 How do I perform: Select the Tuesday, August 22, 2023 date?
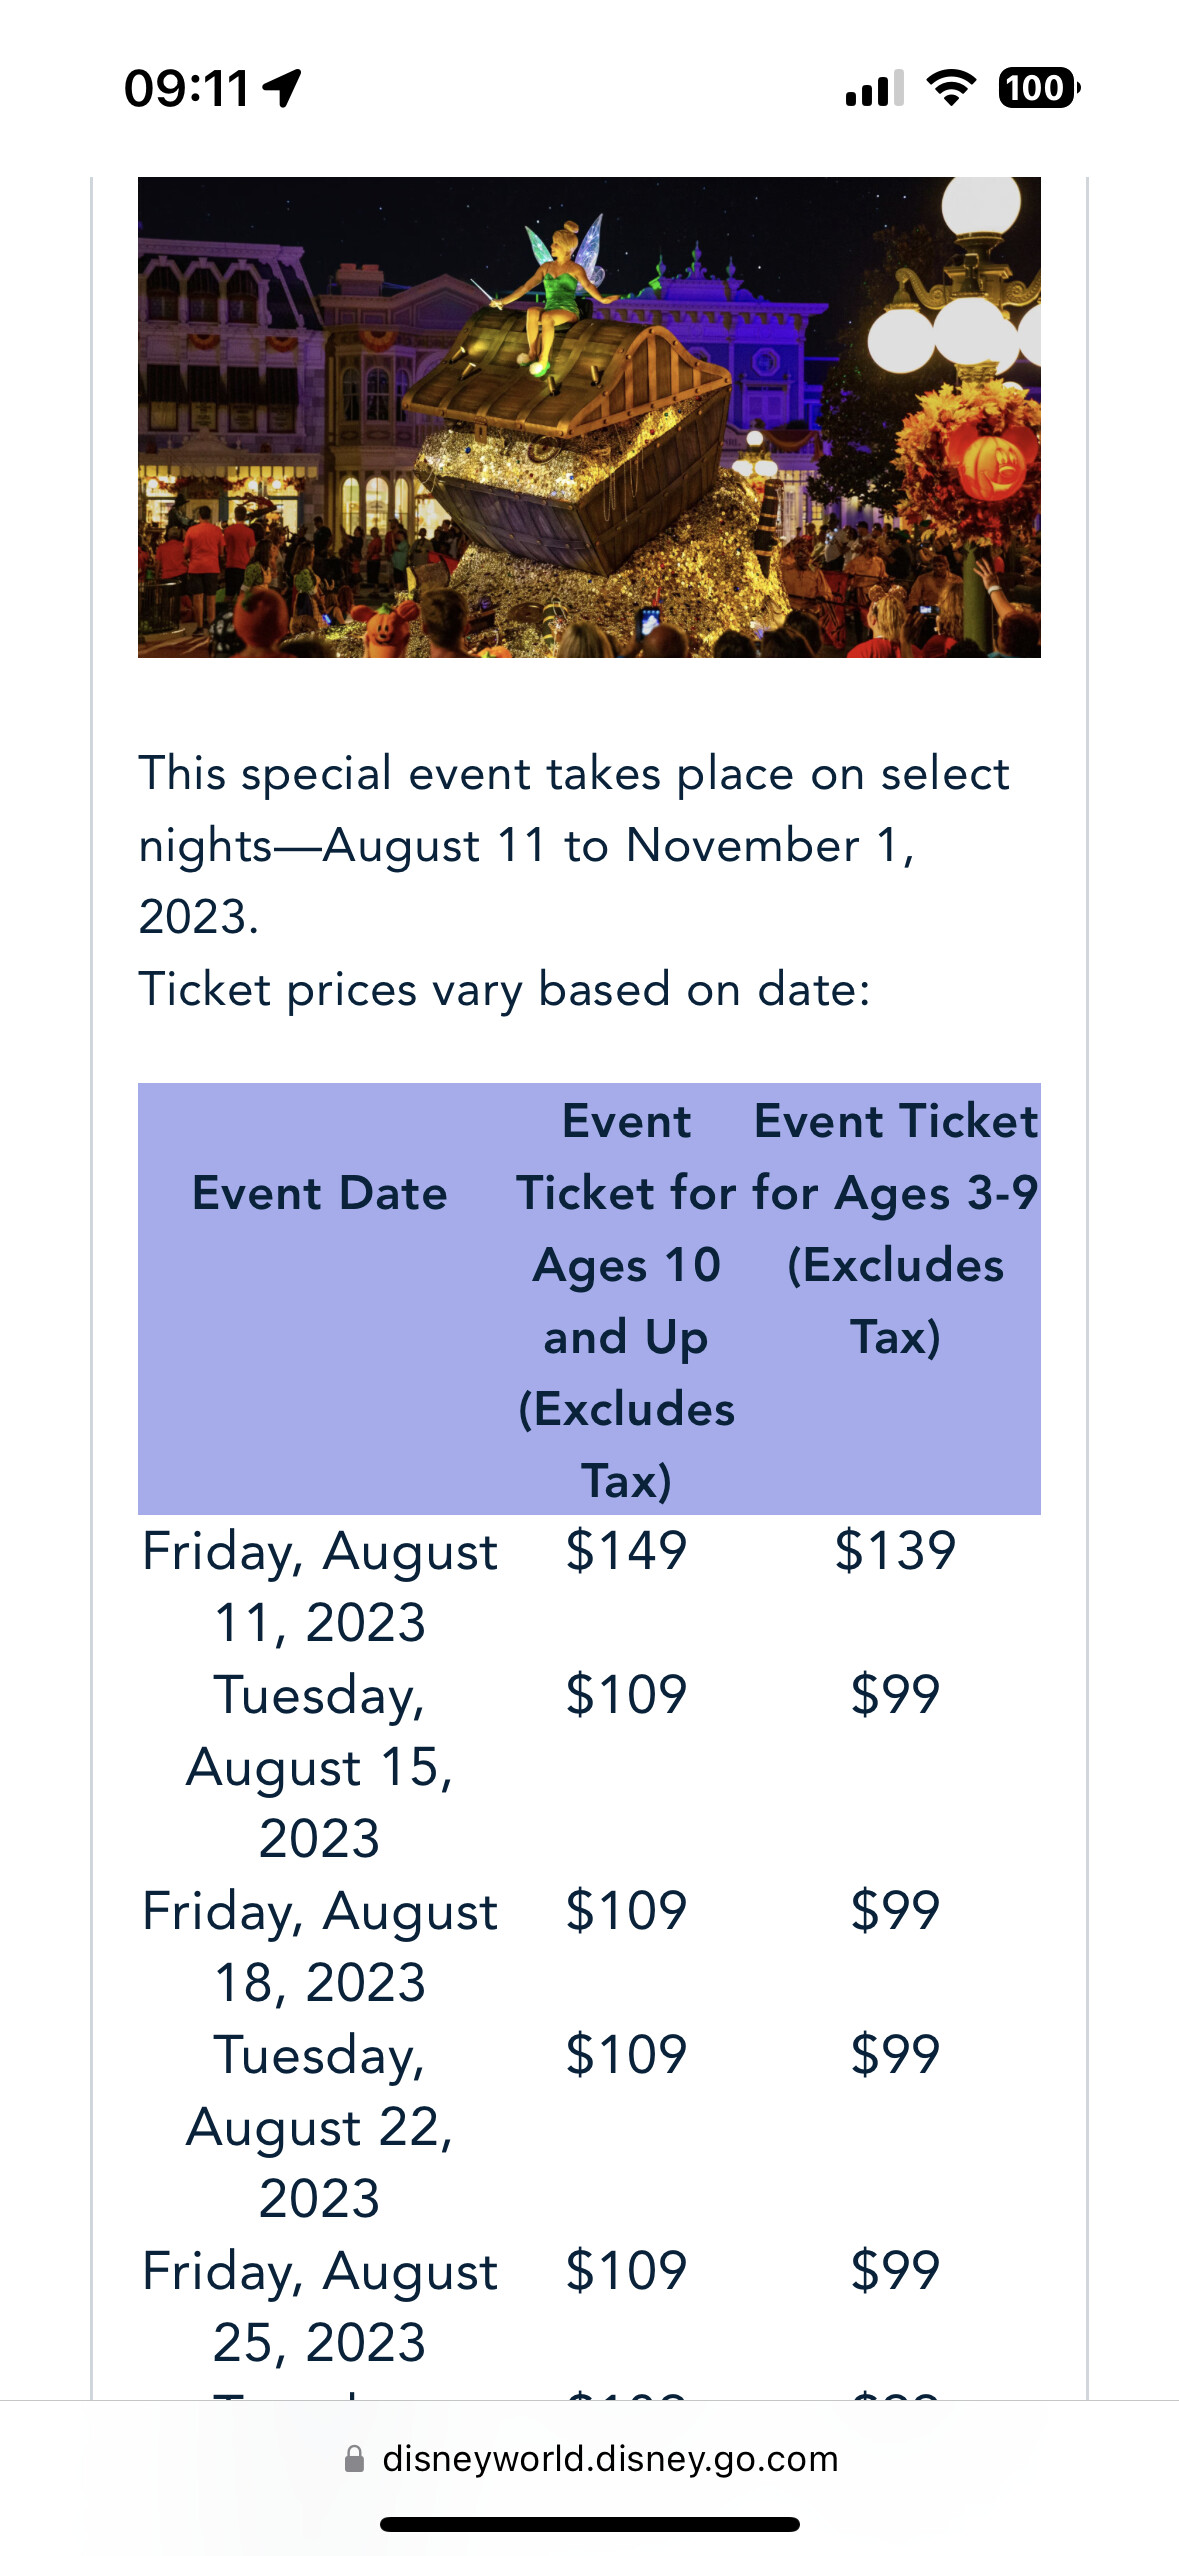click(x=320, y=2126)
